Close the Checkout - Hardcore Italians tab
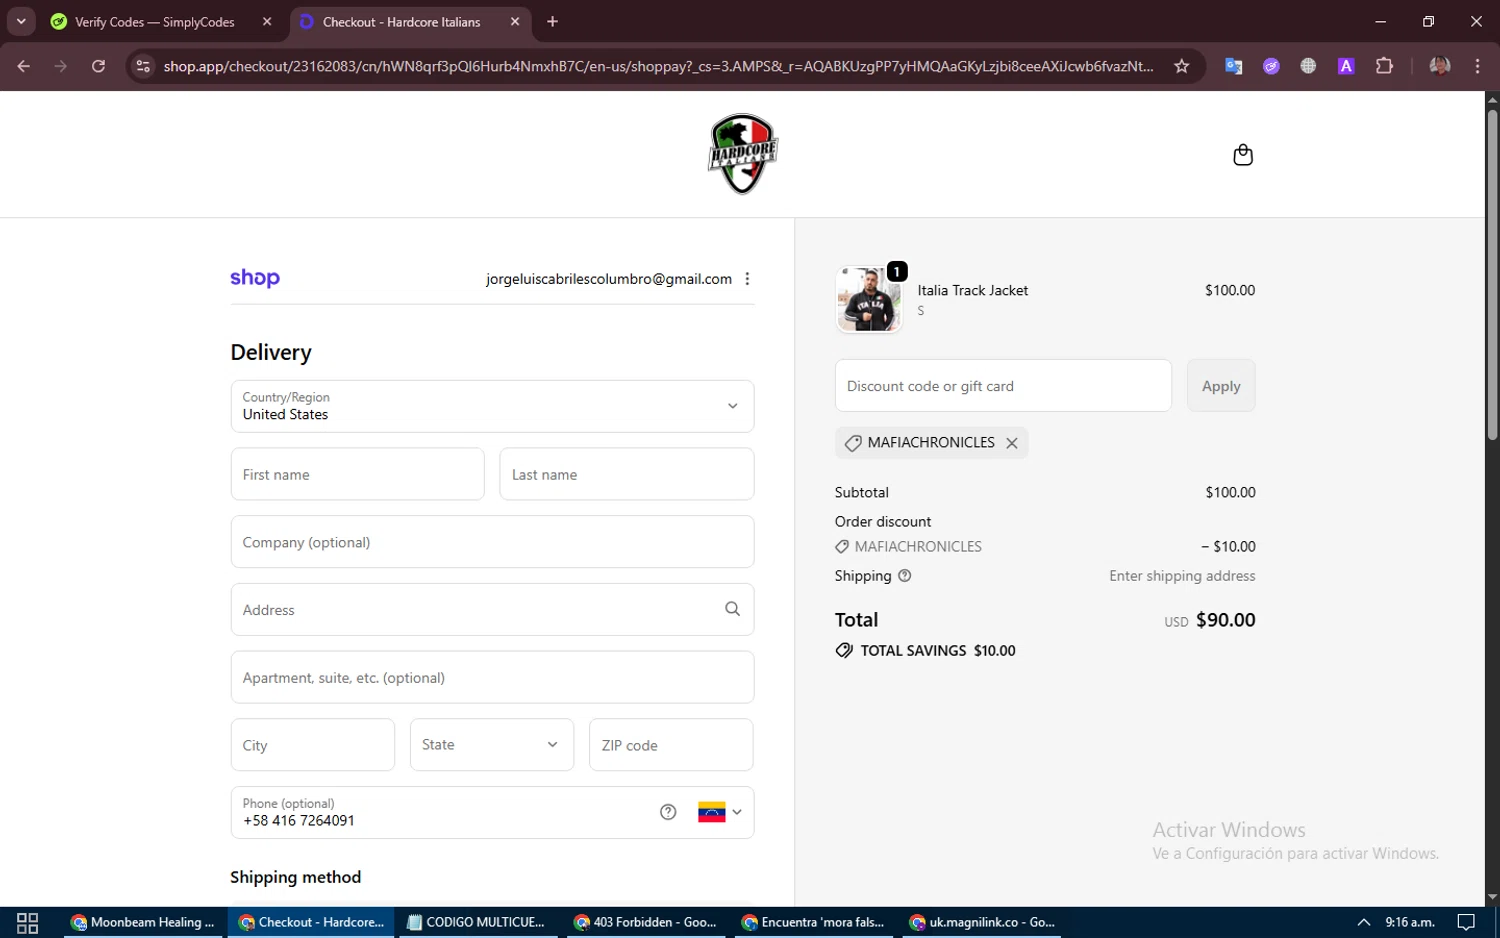Viewport: 1500px width, 938px height. coord(515,22)
